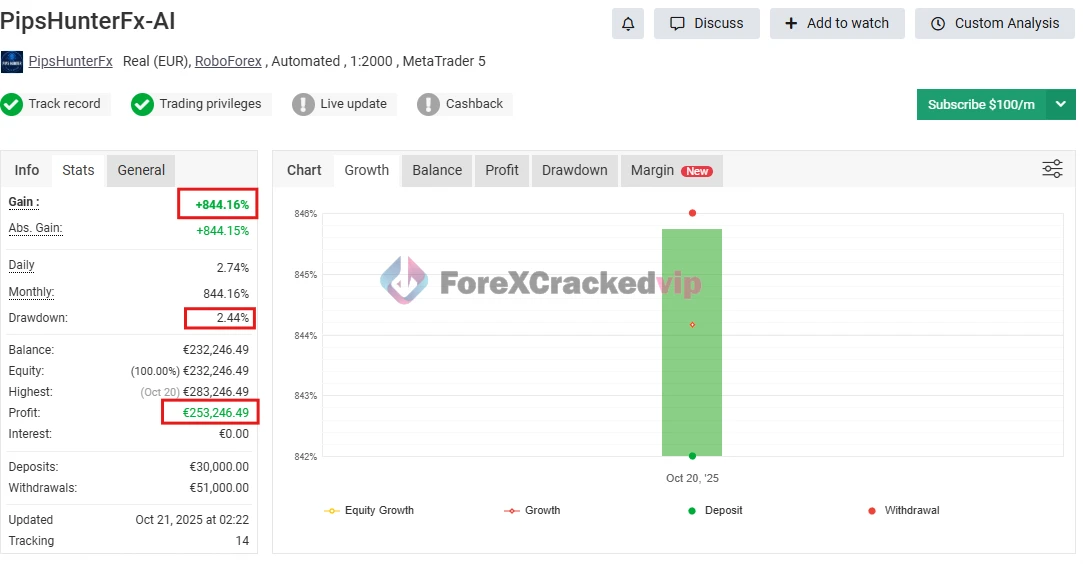Viewport: 1083px width, 564px height.
Task: Select the Margin New chart tab
Action: 671,170
